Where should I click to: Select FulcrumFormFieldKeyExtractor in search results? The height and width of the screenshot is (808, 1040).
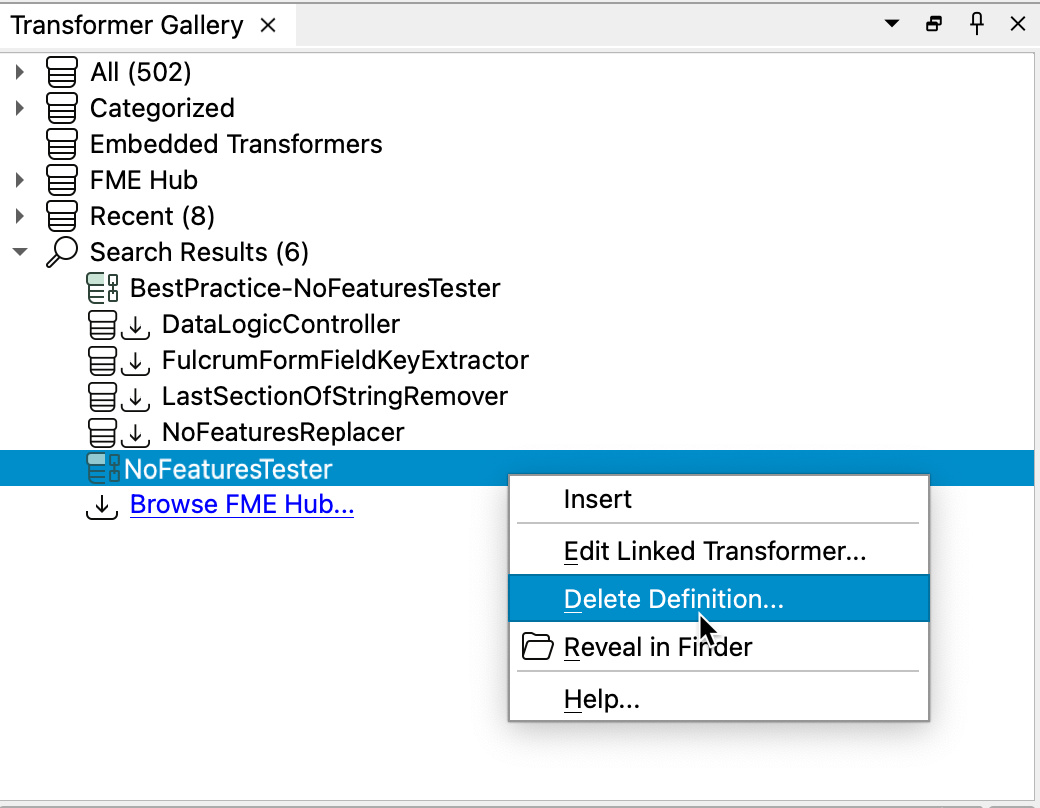tap(345, 360)
